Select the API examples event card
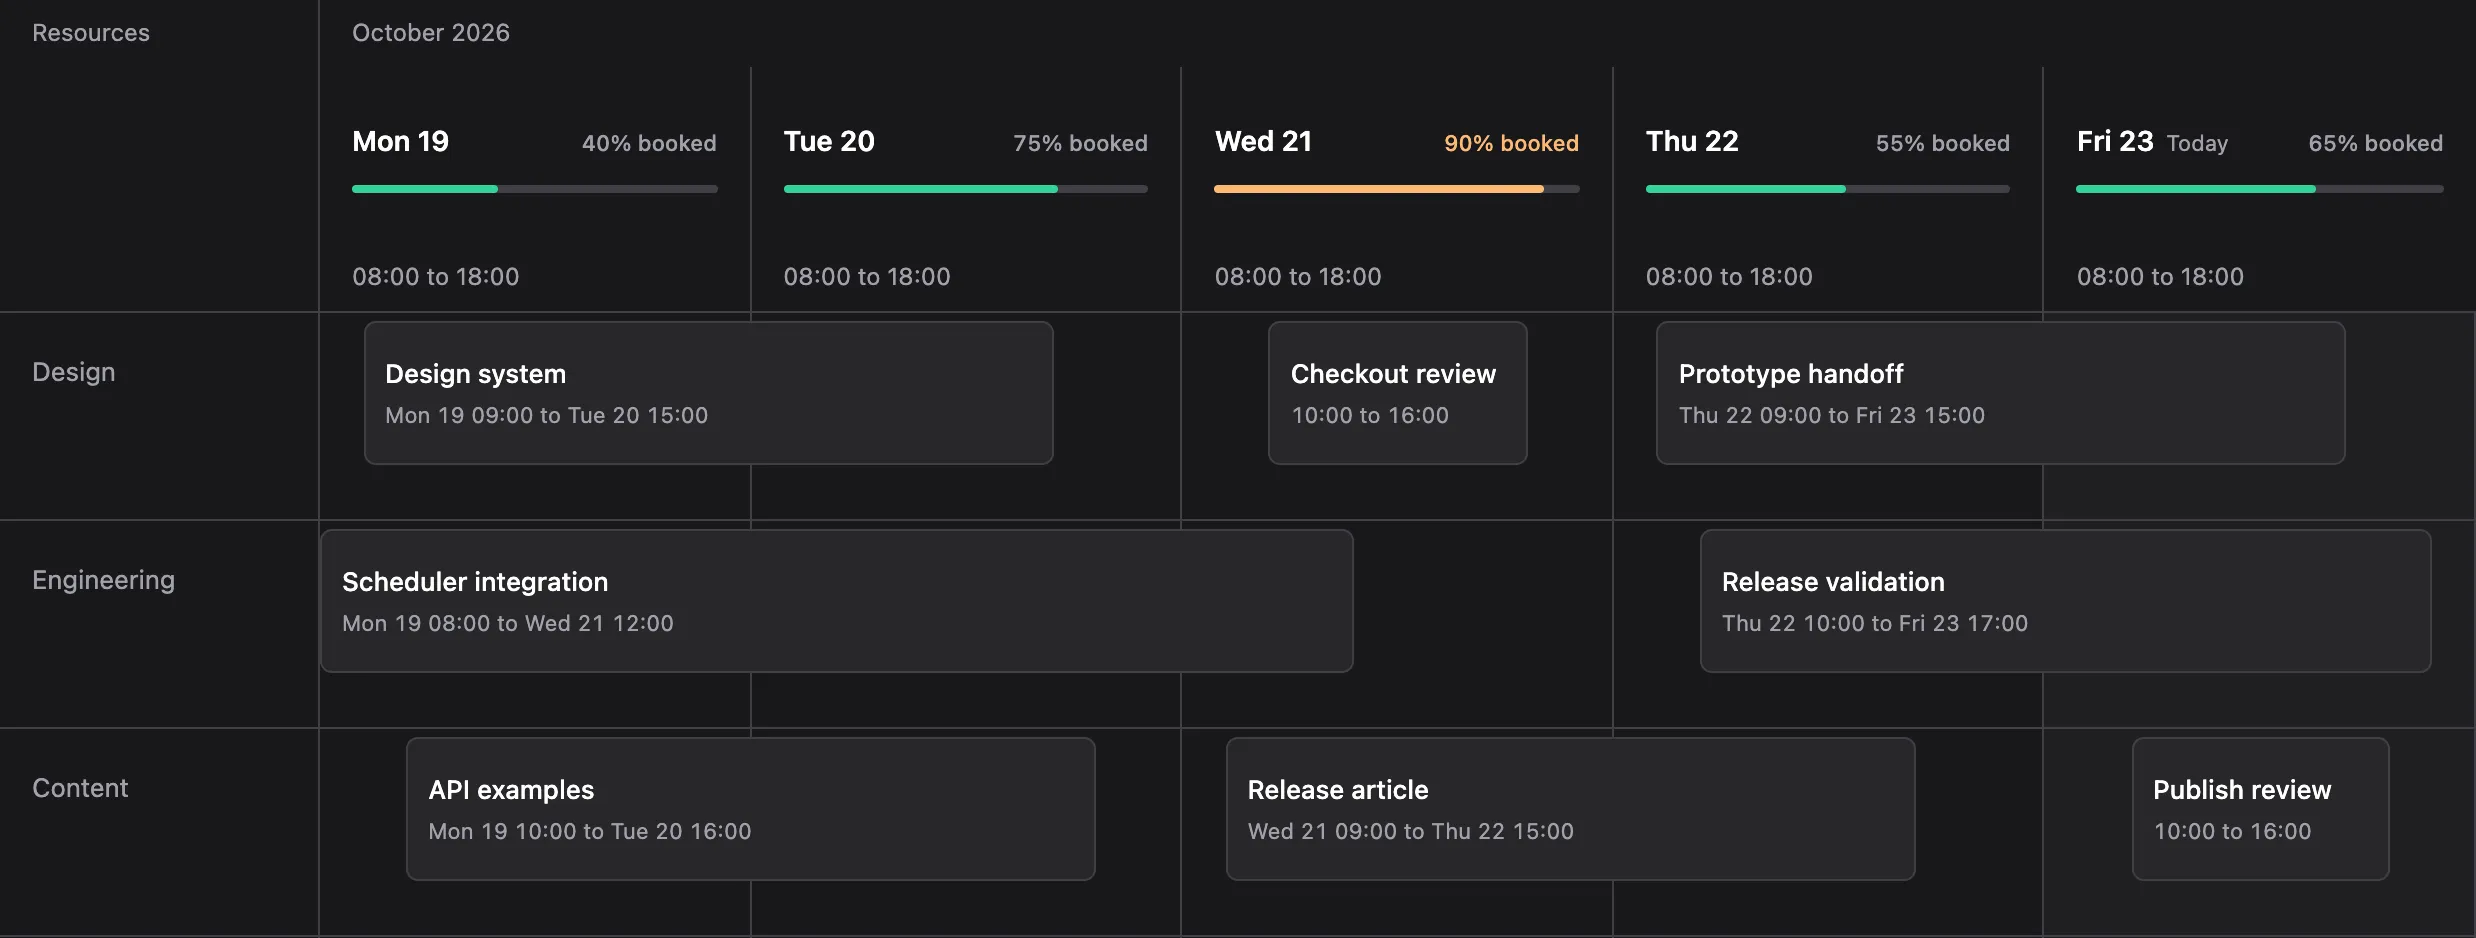Image resolution: width=2476 pixels, height=938 pixels. (750, 809)
